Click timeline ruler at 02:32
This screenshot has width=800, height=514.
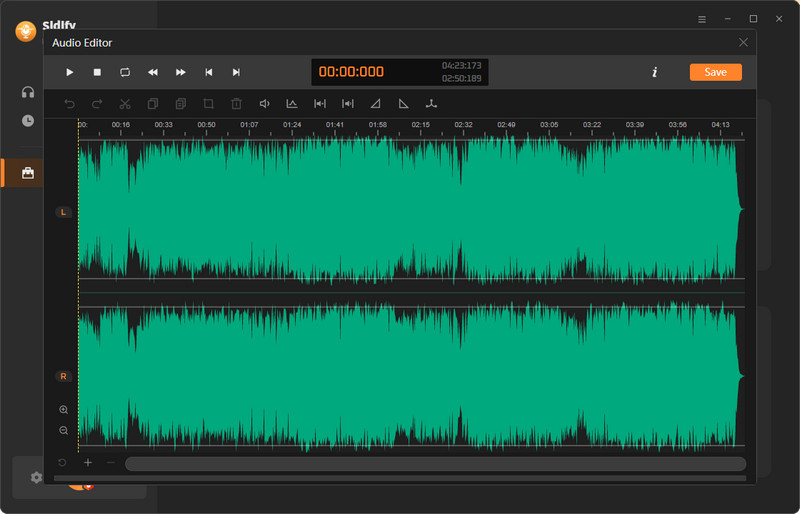coord(463,125)
